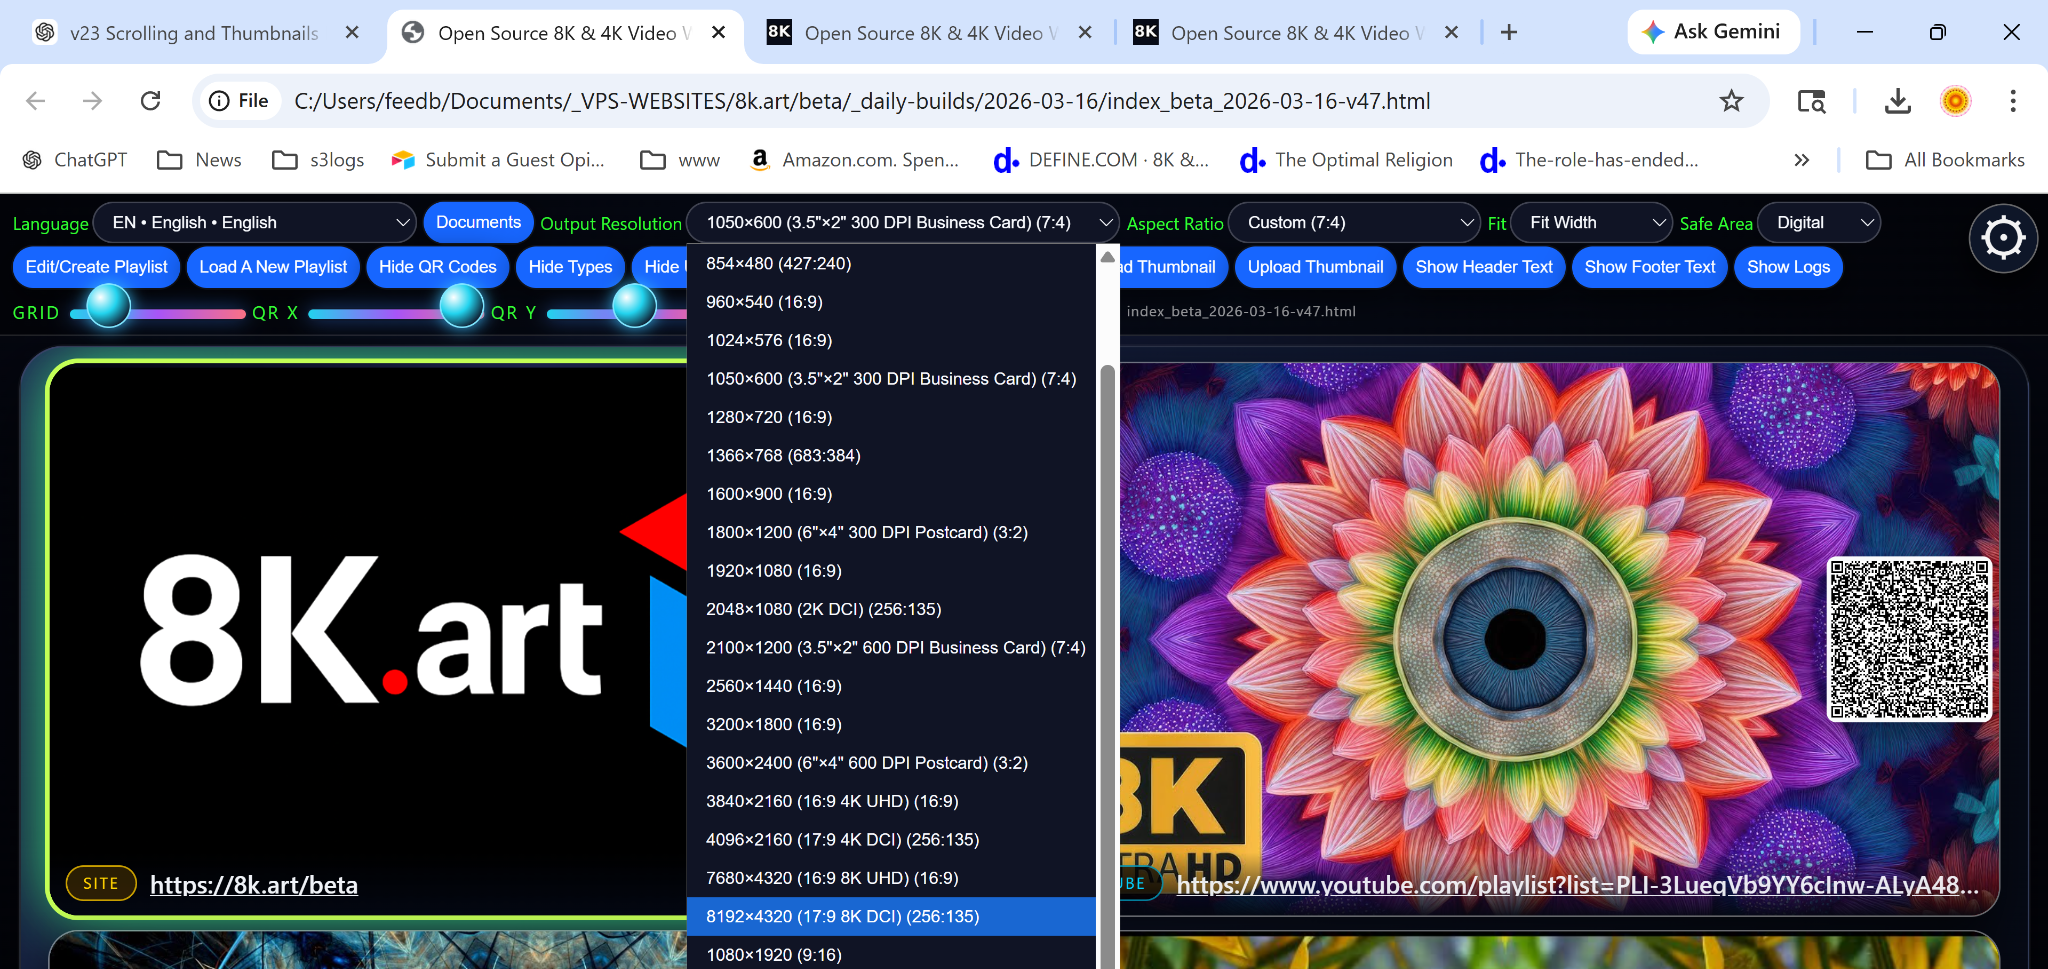This screenshot has width=2048, height=969.
Task: Click the 8K.art logo thumbnail
Action: (368, 638)
